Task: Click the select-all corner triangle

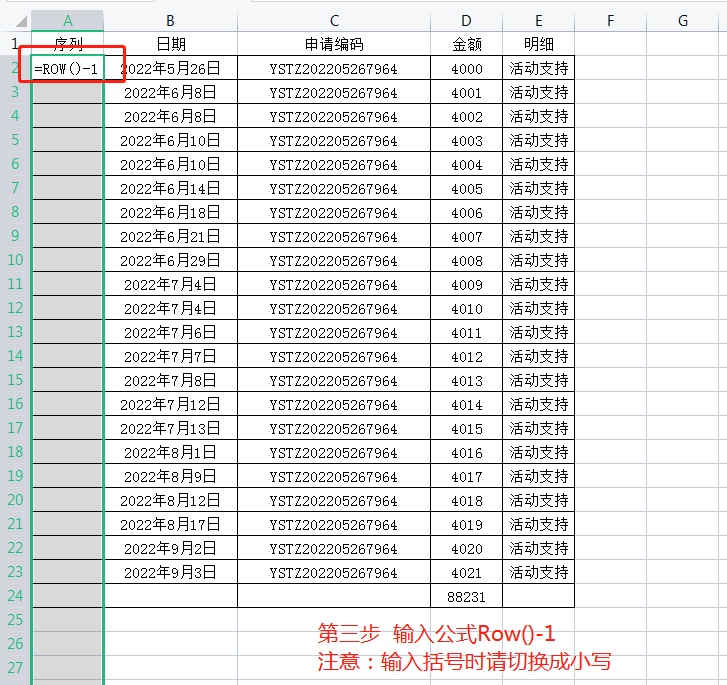Action: tap(21, 21)
